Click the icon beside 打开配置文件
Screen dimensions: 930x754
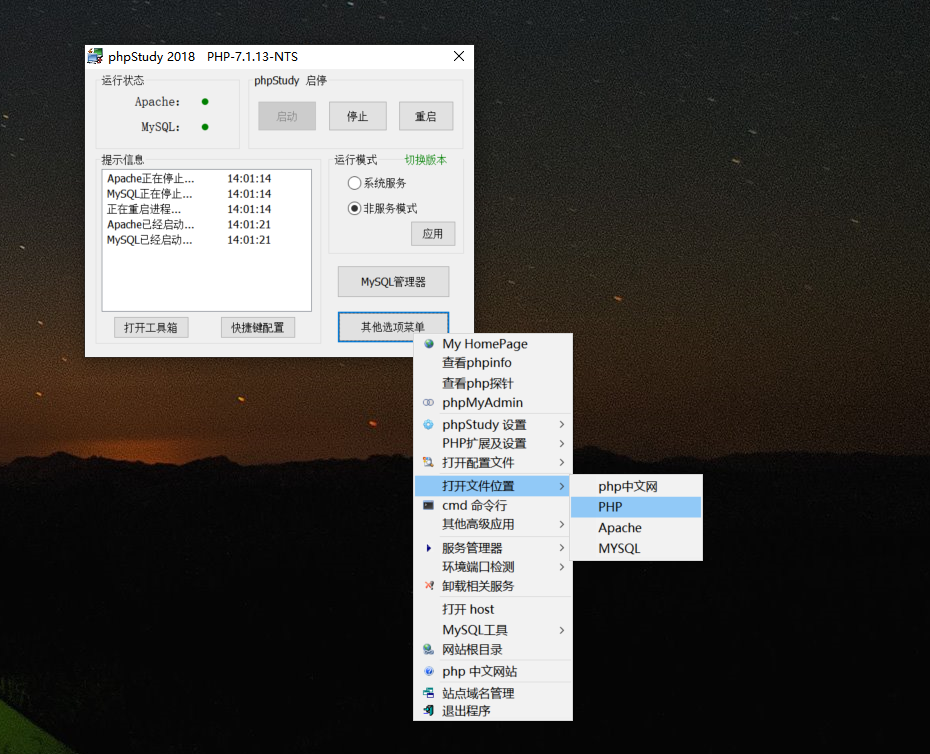428,462
